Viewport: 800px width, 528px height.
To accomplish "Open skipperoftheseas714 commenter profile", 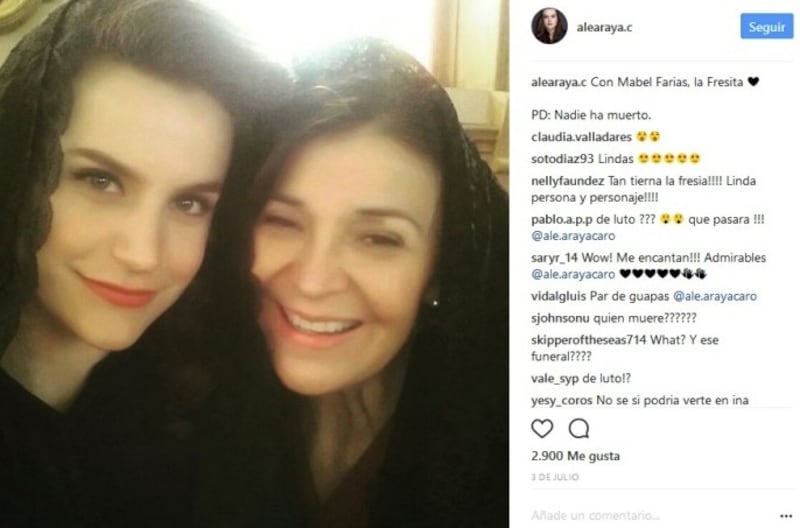I will coord(588,340).
